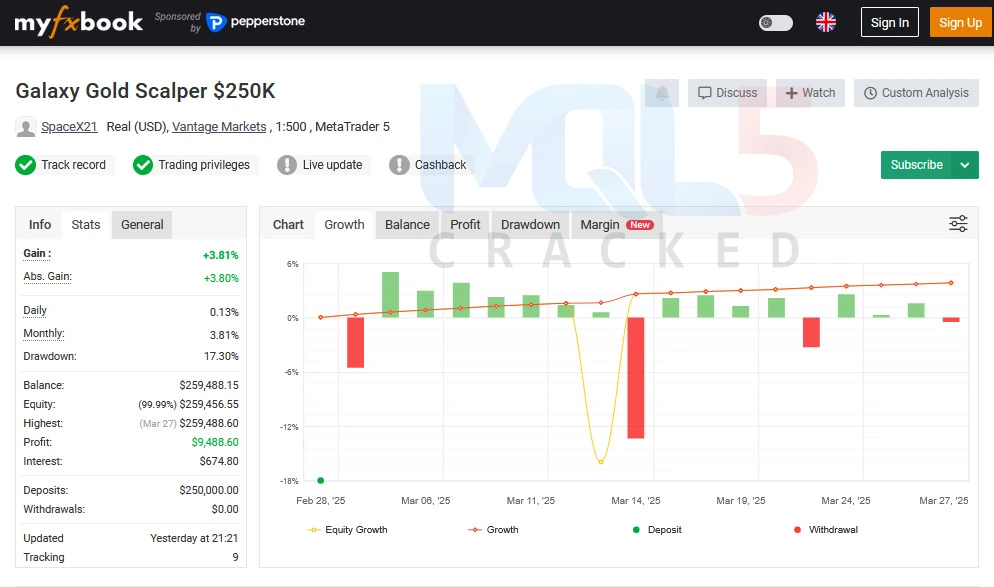Screen dimensions: 994x587
Task: Click the myfxbook logo
Action: point(78,22)
